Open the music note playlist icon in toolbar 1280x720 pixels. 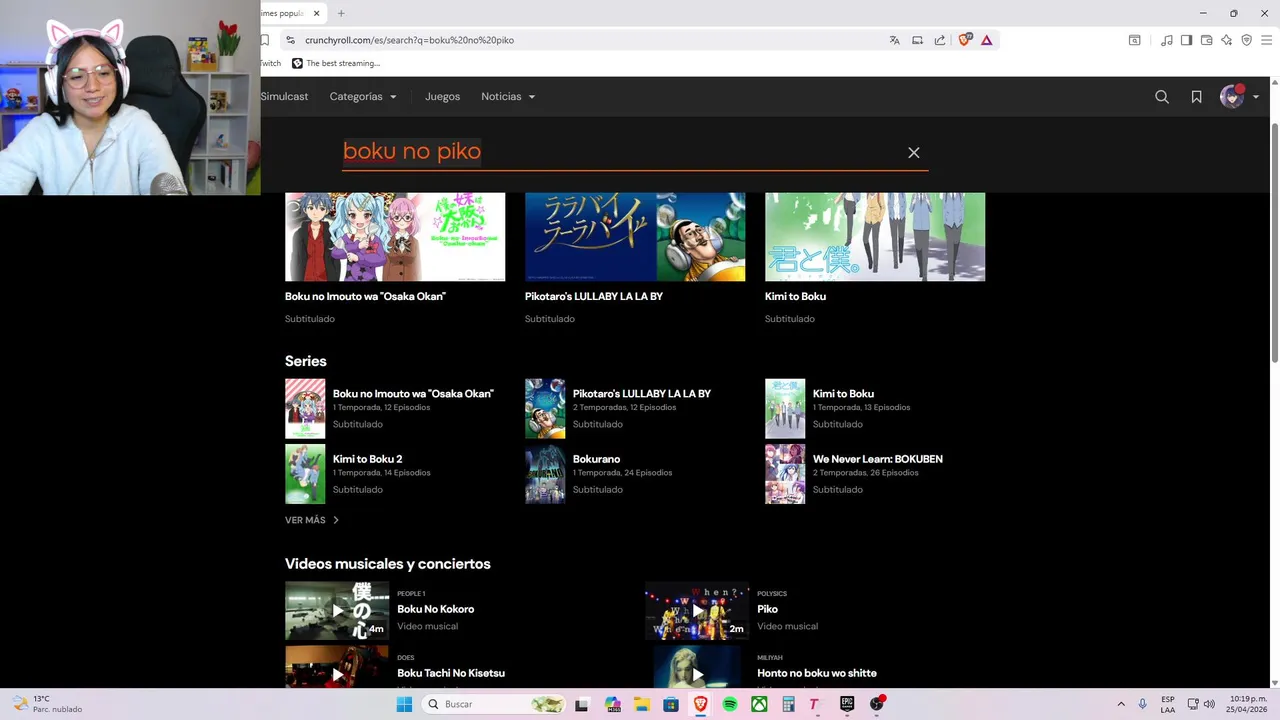click(x=1166, y=40)
